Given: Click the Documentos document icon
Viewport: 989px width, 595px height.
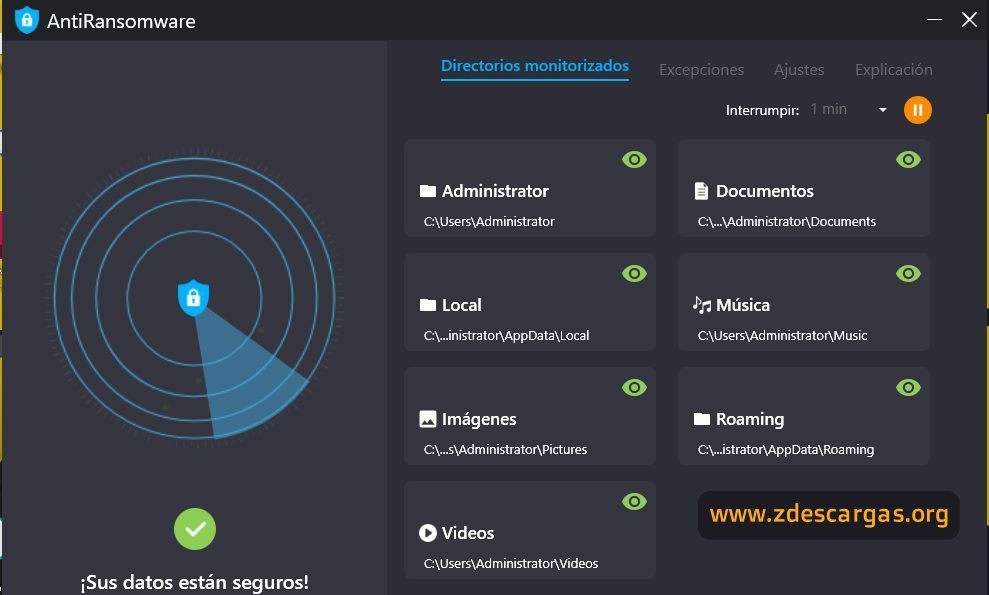Looking at the screenshot, I should [701, 191].
